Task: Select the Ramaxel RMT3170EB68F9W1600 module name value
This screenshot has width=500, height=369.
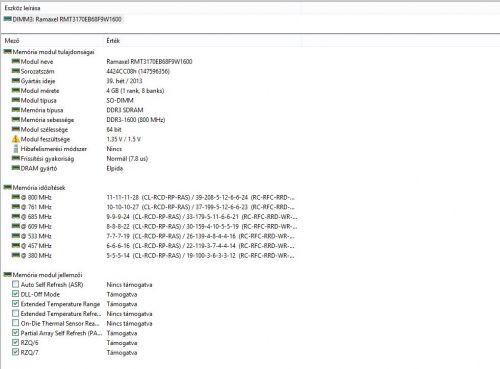Action: (x=149, y=62)
